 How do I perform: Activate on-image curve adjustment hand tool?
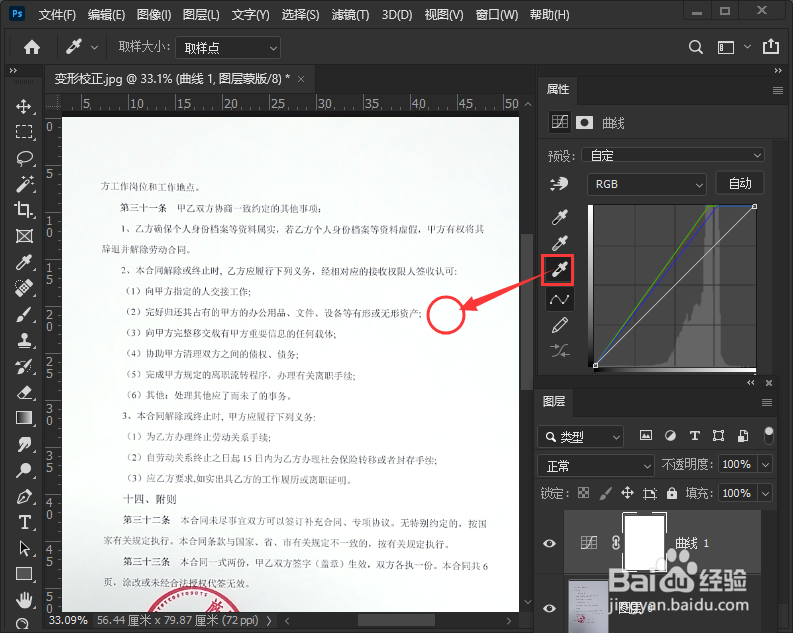(x=559, y=184)
